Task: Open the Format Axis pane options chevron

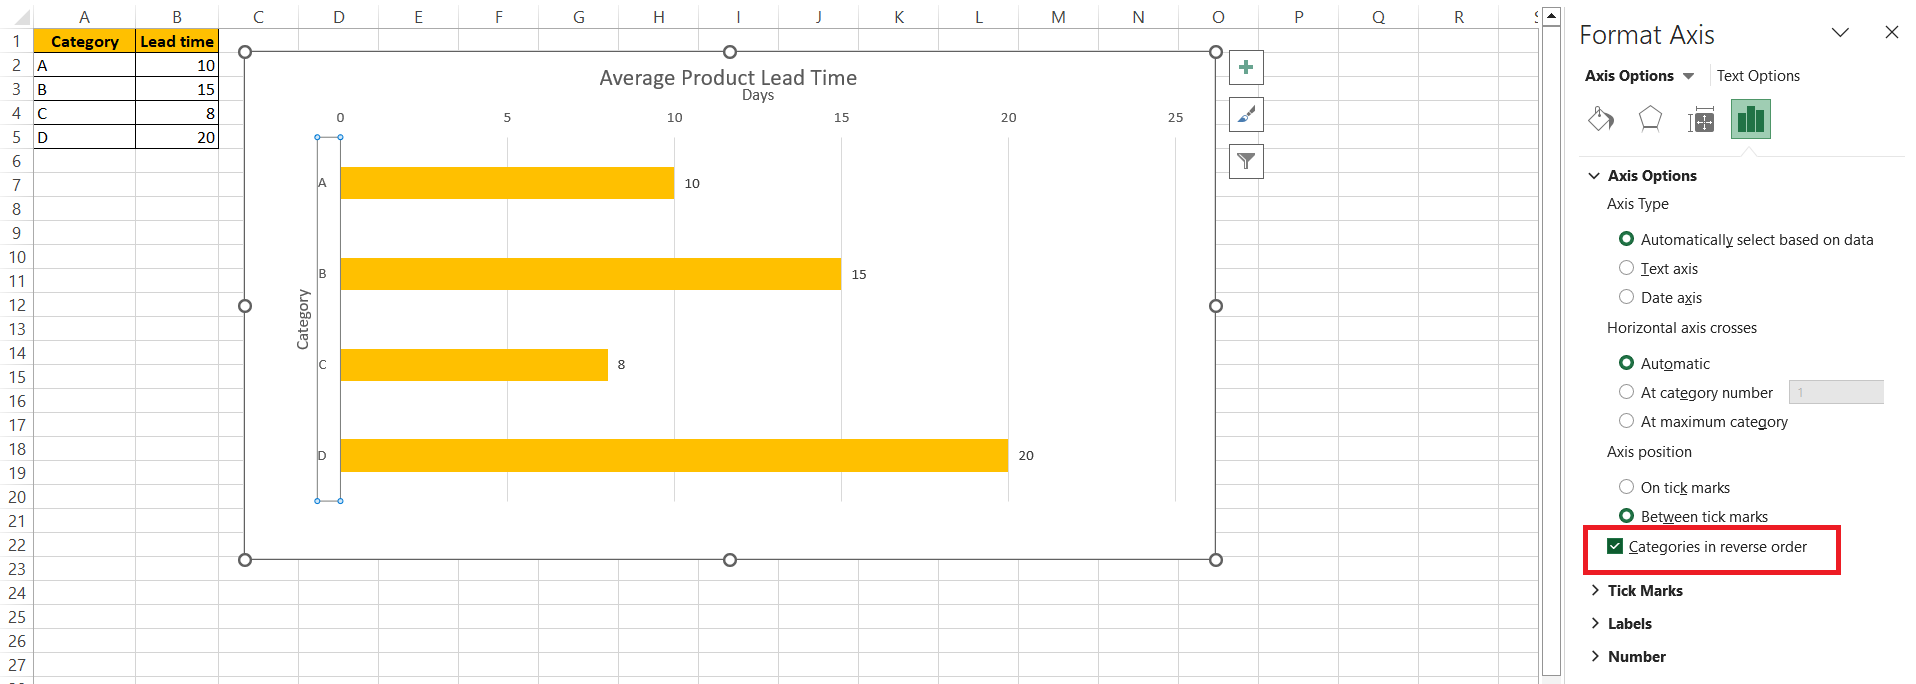Action: pyautogui.click(x=1840, y=32)
